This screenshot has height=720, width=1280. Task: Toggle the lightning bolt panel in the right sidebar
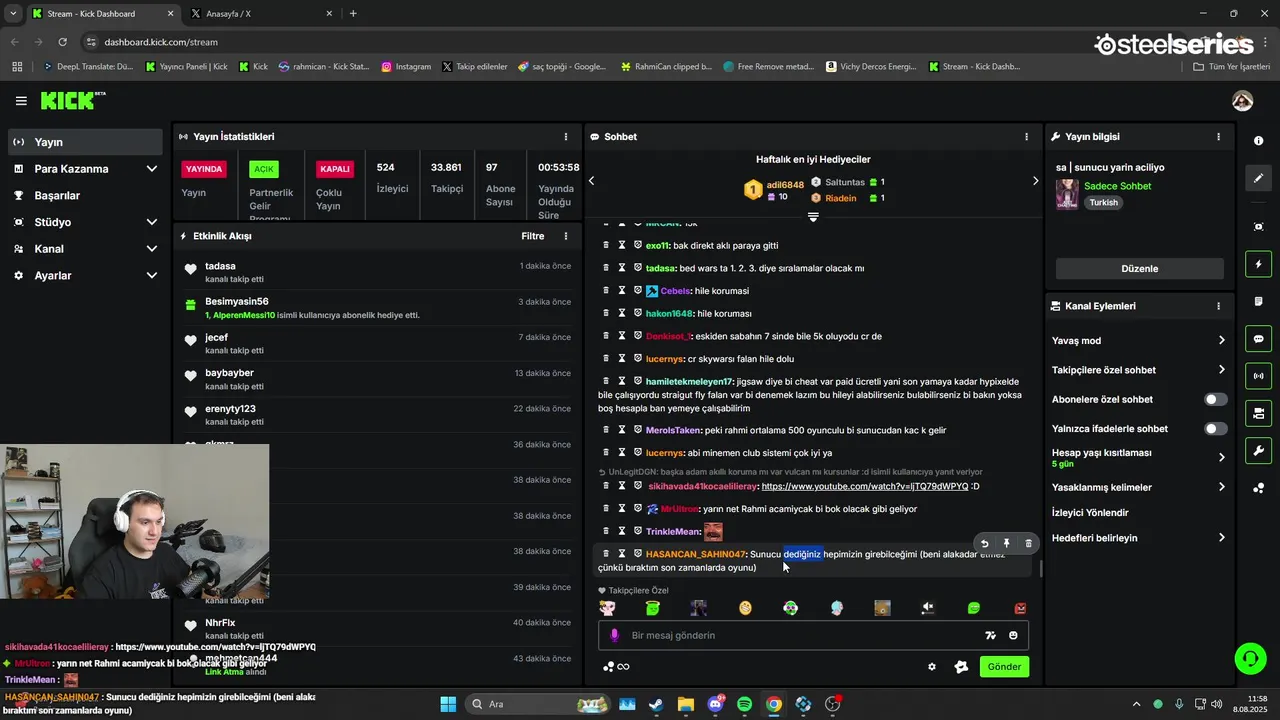[x=1259, y=264]
